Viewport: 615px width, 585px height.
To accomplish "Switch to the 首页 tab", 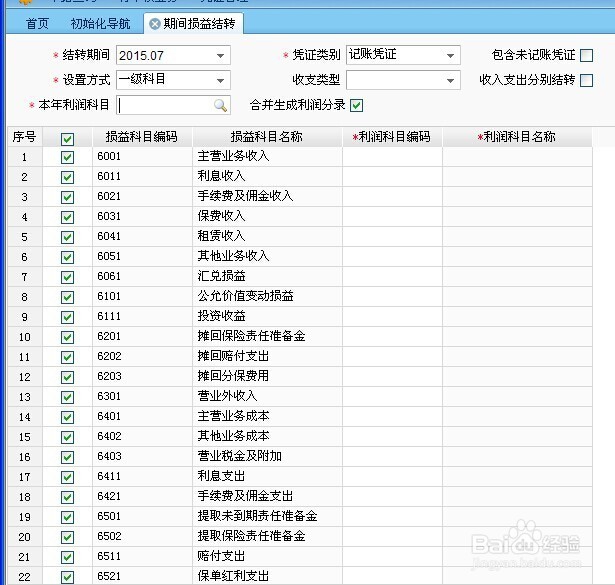I will tap(37, 24).
